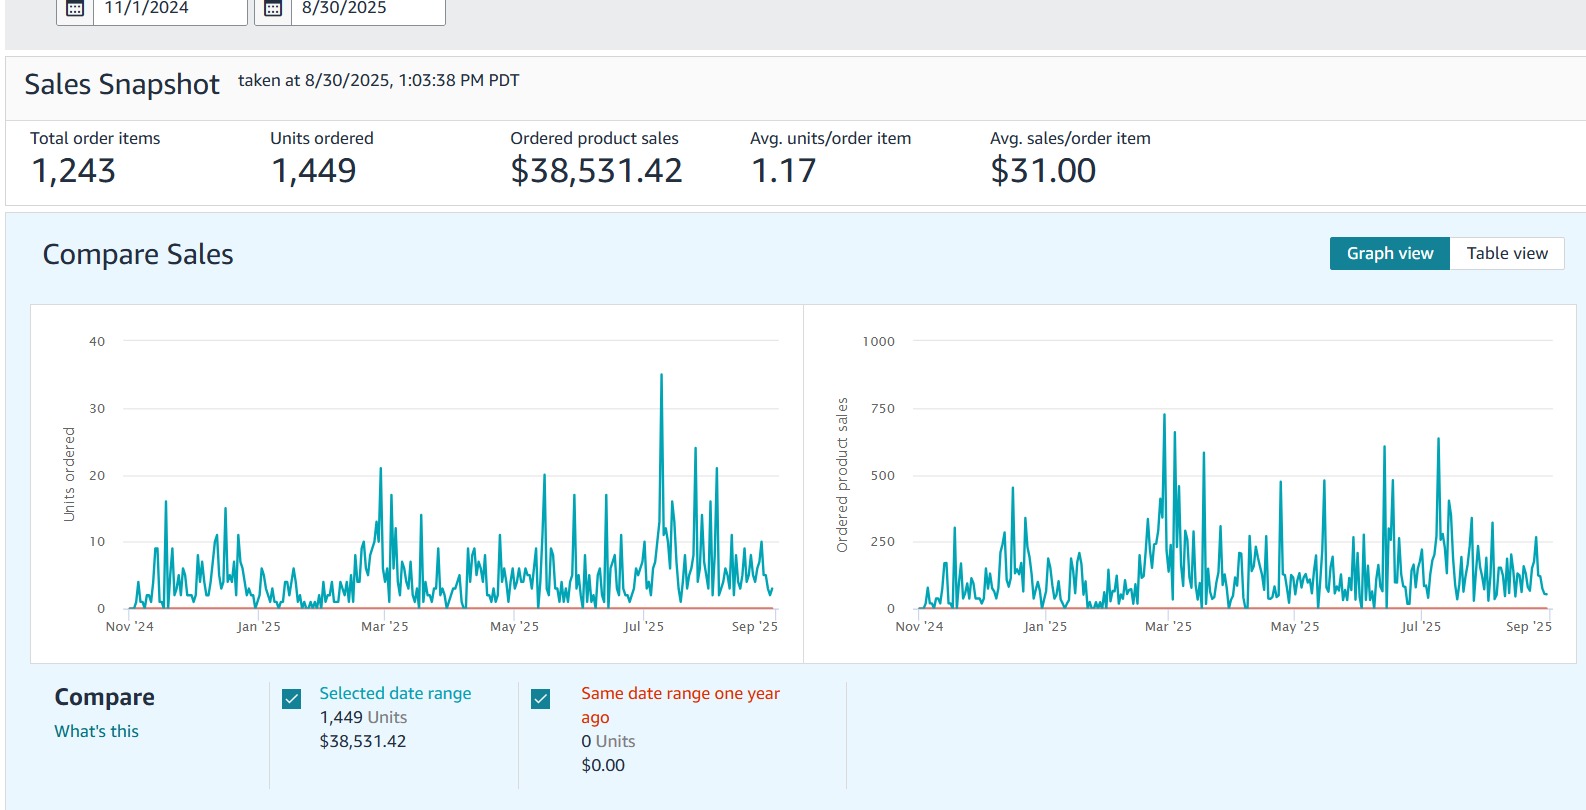The width and height of the screenshot is (1586, 810).
Task: Open the What's this link
Action: pyautogui.click(x=96, y=731)
